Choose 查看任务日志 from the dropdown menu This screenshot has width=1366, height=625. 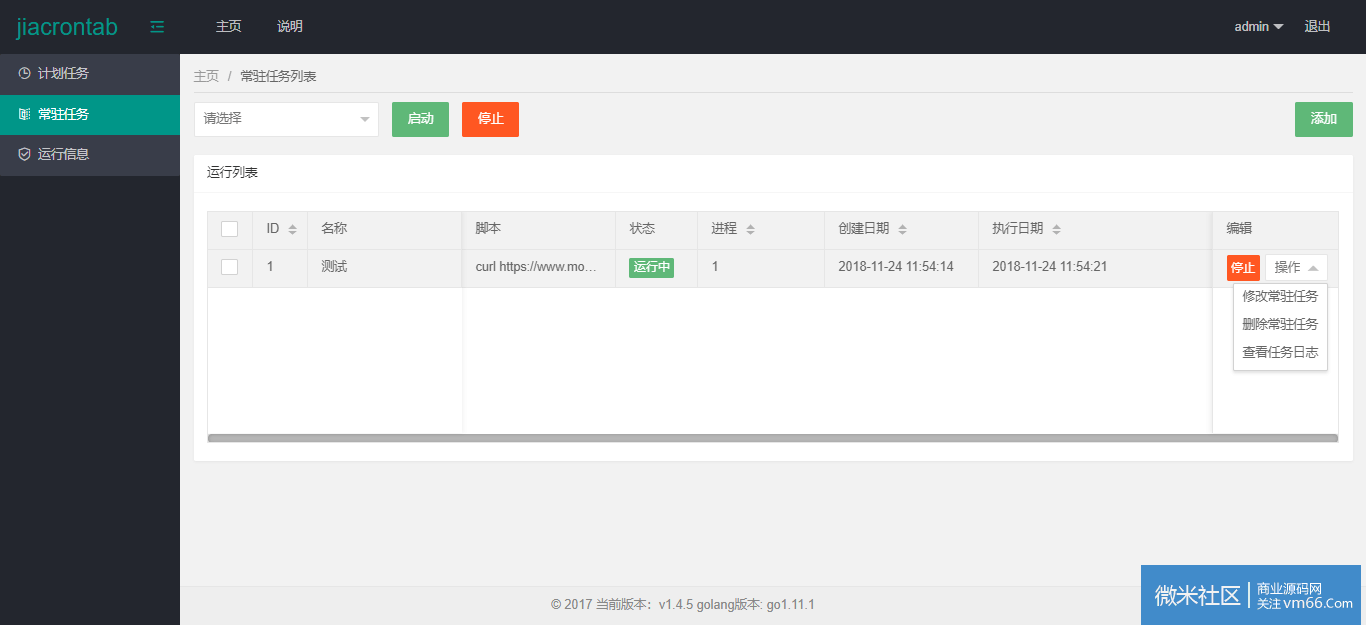tap(1280, 352)
